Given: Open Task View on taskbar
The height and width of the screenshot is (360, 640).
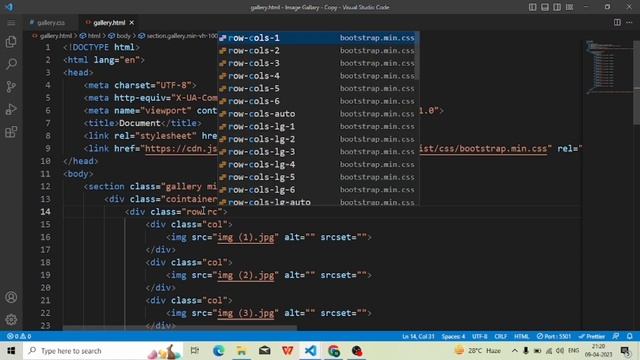Looking at the screenshot, I should tap(195, 351).
